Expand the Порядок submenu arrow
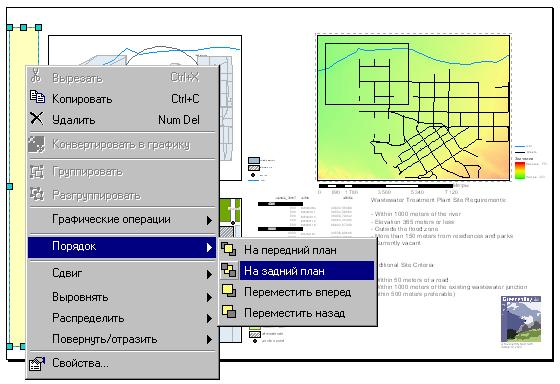Viewport: 560px width, 384px height. point(209,247)
